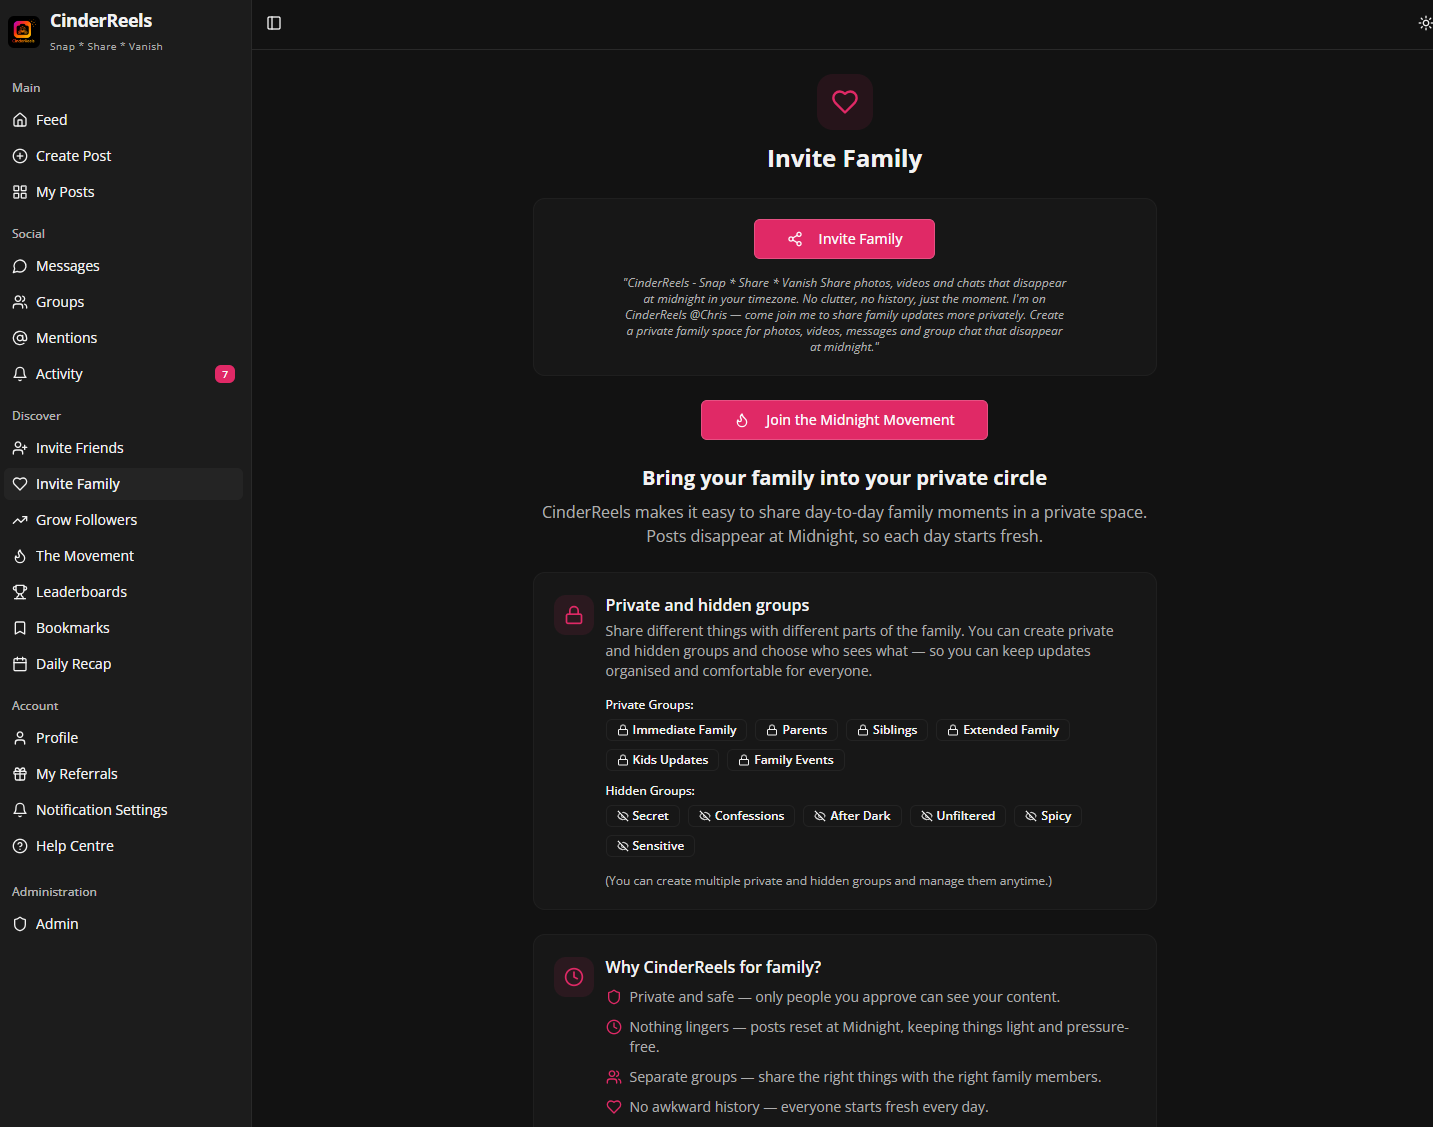Click the Admin shield icon

pyautogui.click(x=20, y=924)
